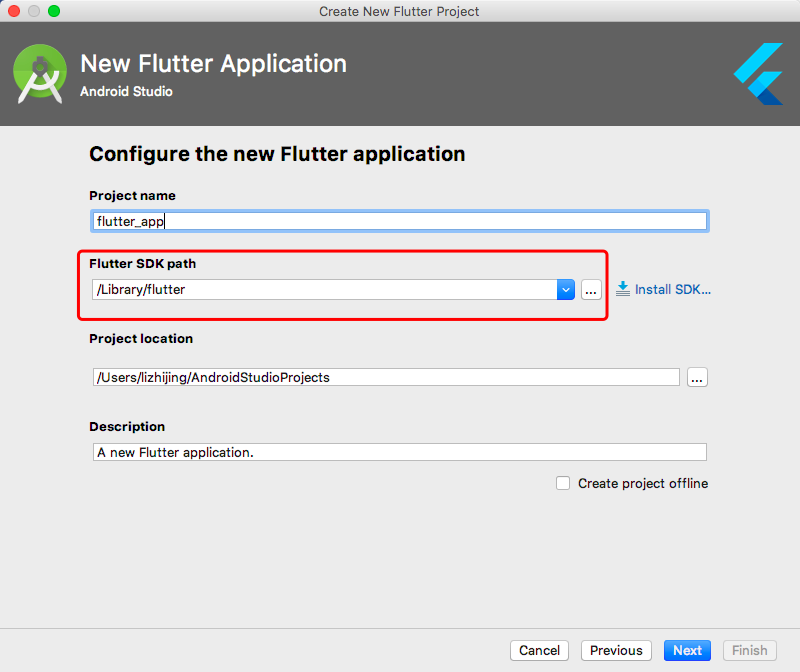The height and width of the screenshot is (672, 800).
Task: Click the Flutter SDK path combo box text
Action: pyautogui.click(x=324, y=290)
